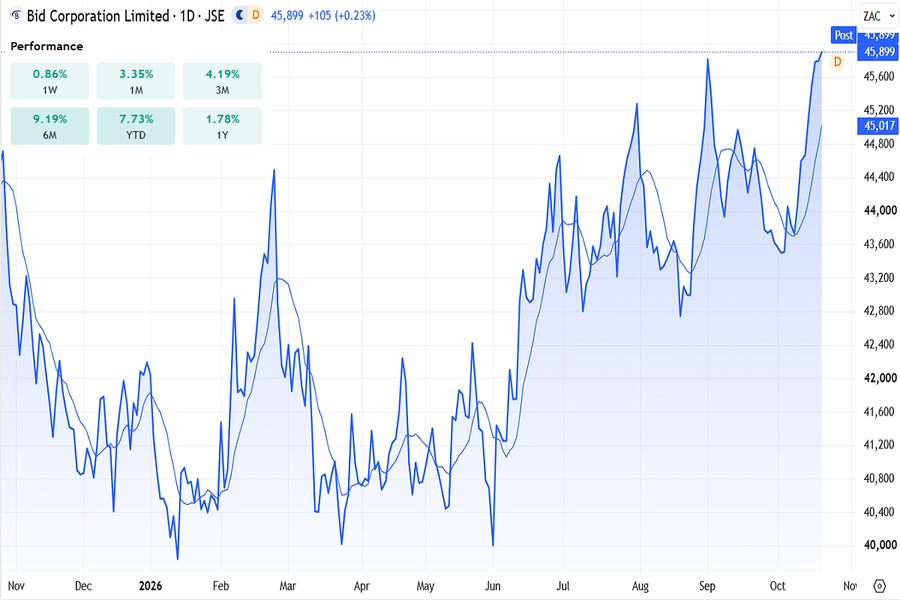
Task: Select the YTD performance tile
Action: [136, 126]
